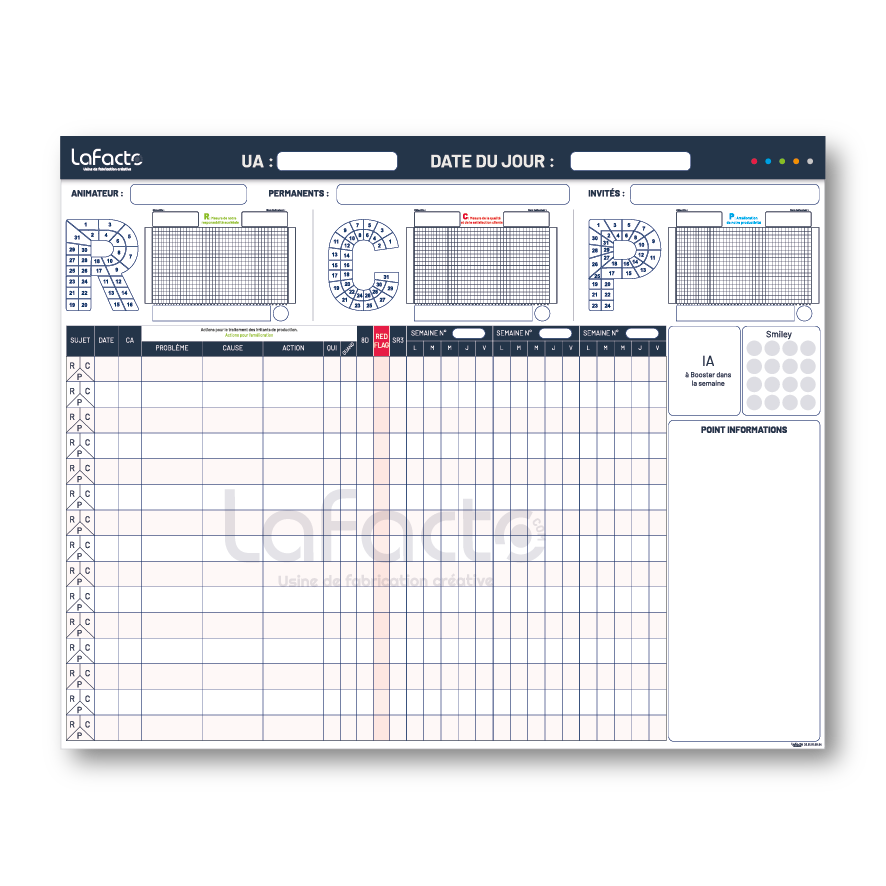Screen dimensions: 886x886
Task: Click the UA input field
Action: pos(337,161)
